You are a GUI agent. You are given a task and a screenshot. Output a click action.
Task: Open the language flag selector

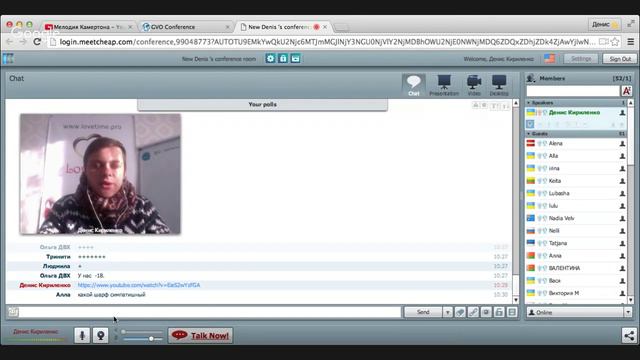[x=549, y=58]
